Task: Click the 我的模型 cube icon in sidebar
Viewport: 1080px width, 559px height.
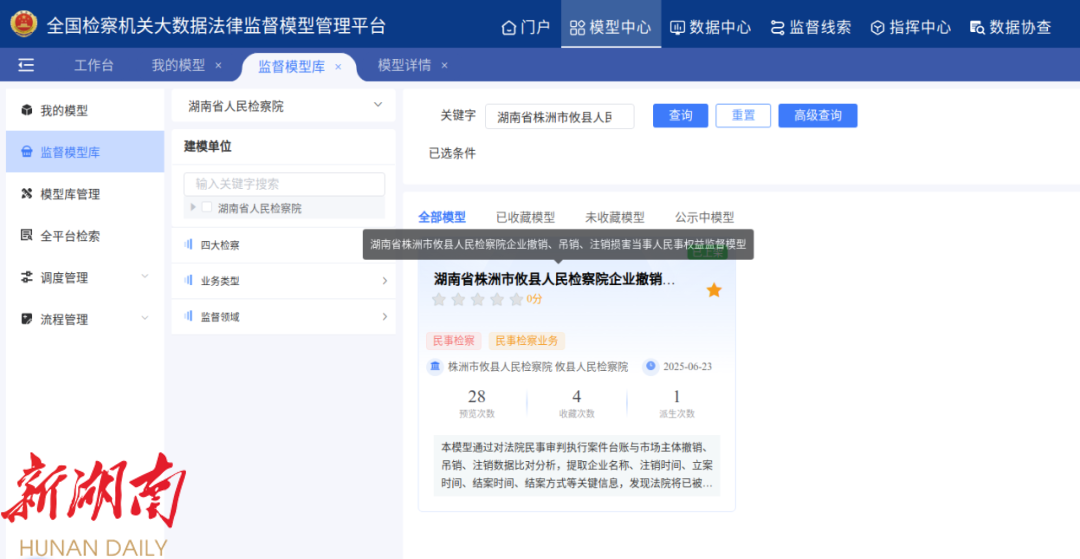Action: tap(26, 110)
